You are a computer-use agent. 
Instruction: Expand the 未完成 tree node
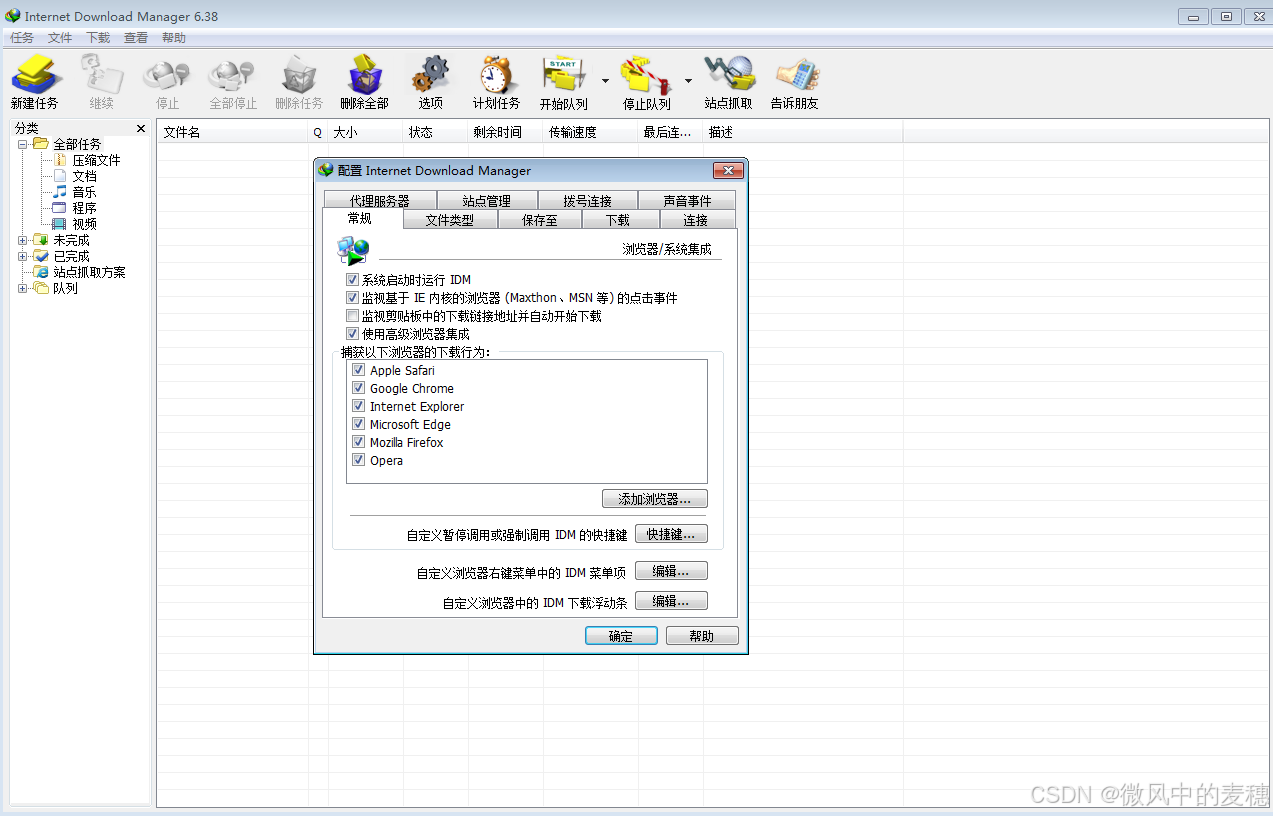coord(23,240)
